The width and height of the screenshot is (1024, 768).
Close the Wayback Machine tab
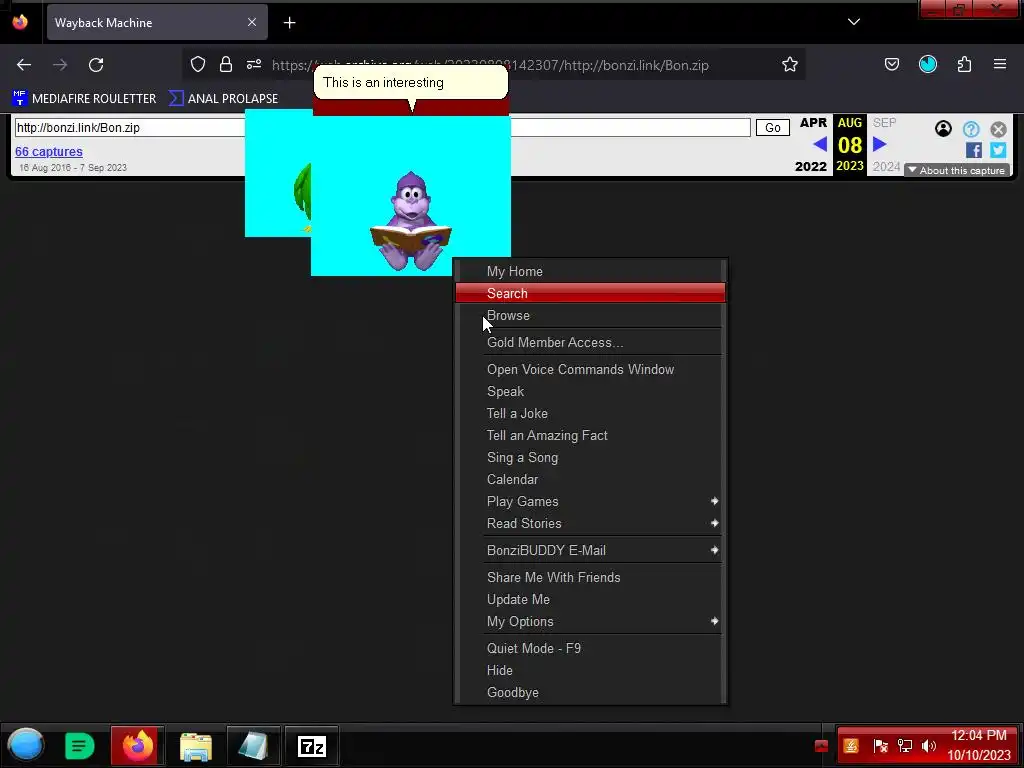click(x=252, y=22)
